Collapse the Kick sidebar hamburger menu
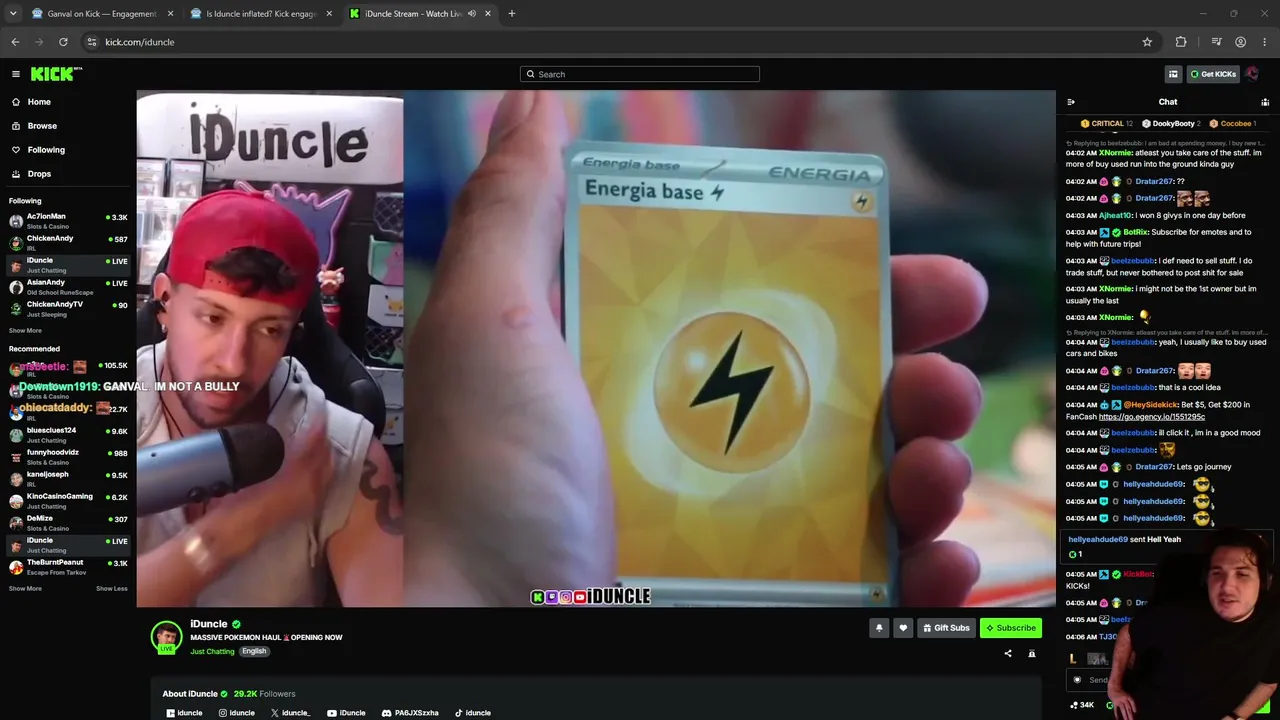 [16, 74]
